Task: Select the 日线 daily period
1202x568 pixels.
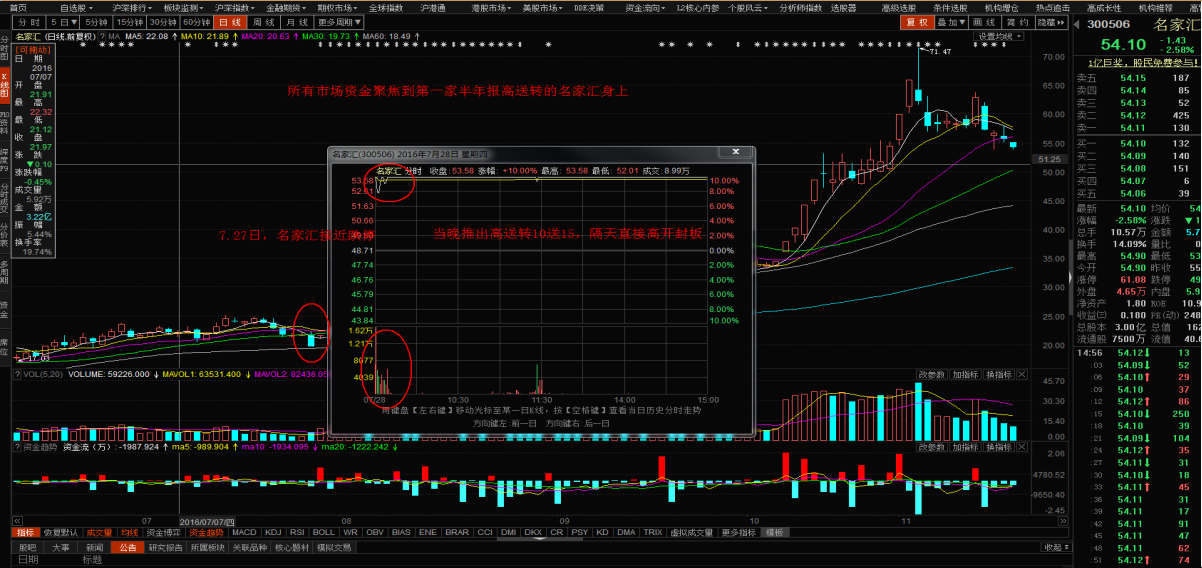Action: [231, 21]
